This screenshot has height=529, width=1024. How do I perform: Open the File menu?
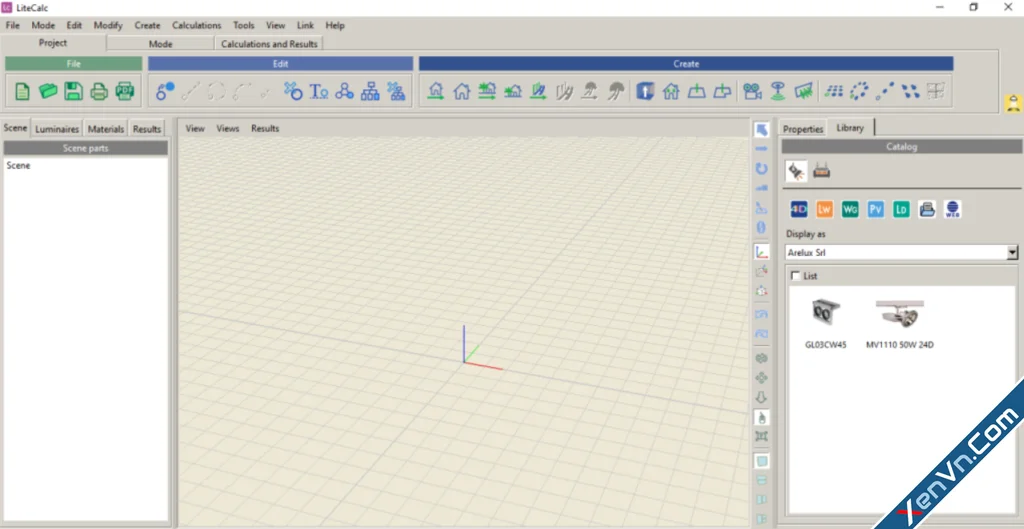point(12,25)
